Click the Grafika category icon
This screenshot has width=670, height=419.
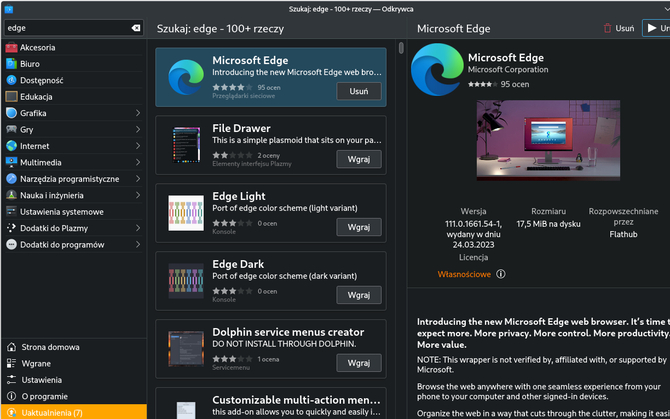click(x=12, y=113)
